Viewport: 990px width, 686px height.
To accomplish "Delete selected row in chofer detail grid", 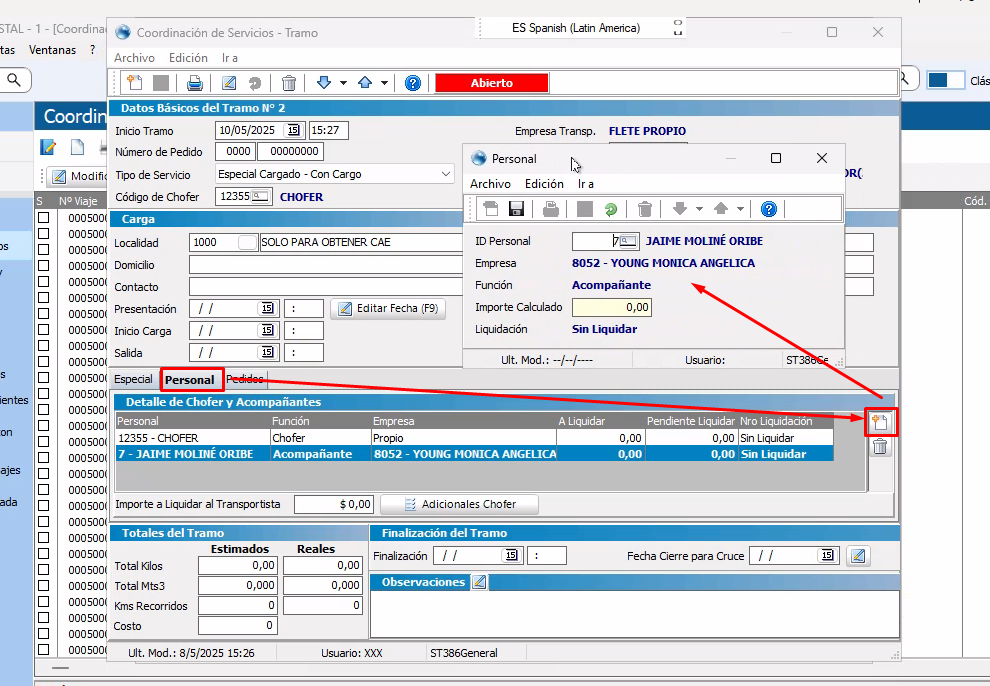I will click(x=880, y=447).
